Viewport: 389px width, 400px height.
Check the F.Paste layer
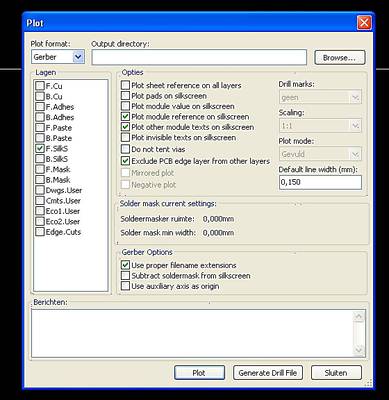pyautogui.click(x=40, y=128)
